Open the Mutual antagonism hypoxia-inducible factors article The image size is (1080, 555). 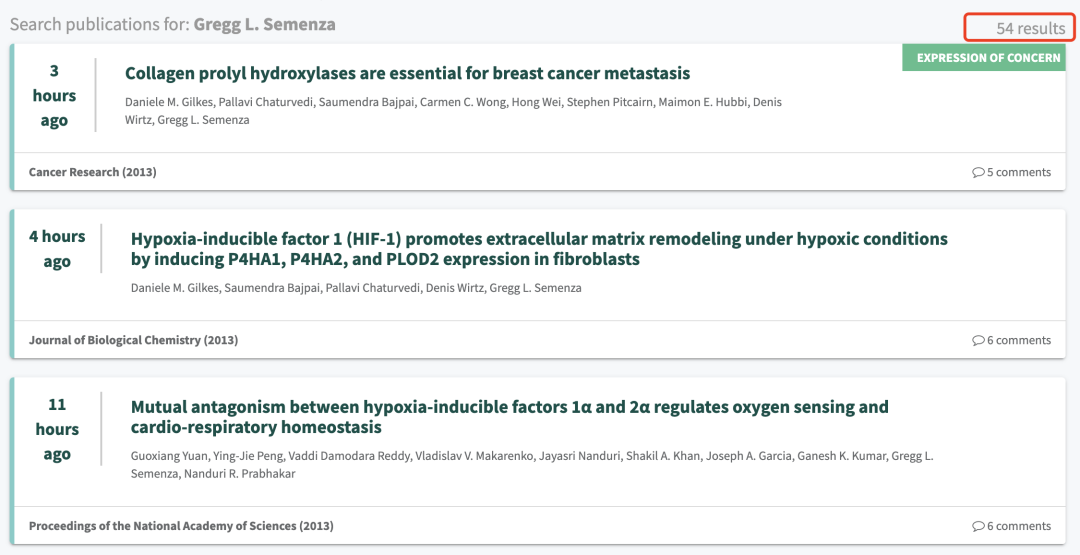click(x=509, y=417)
